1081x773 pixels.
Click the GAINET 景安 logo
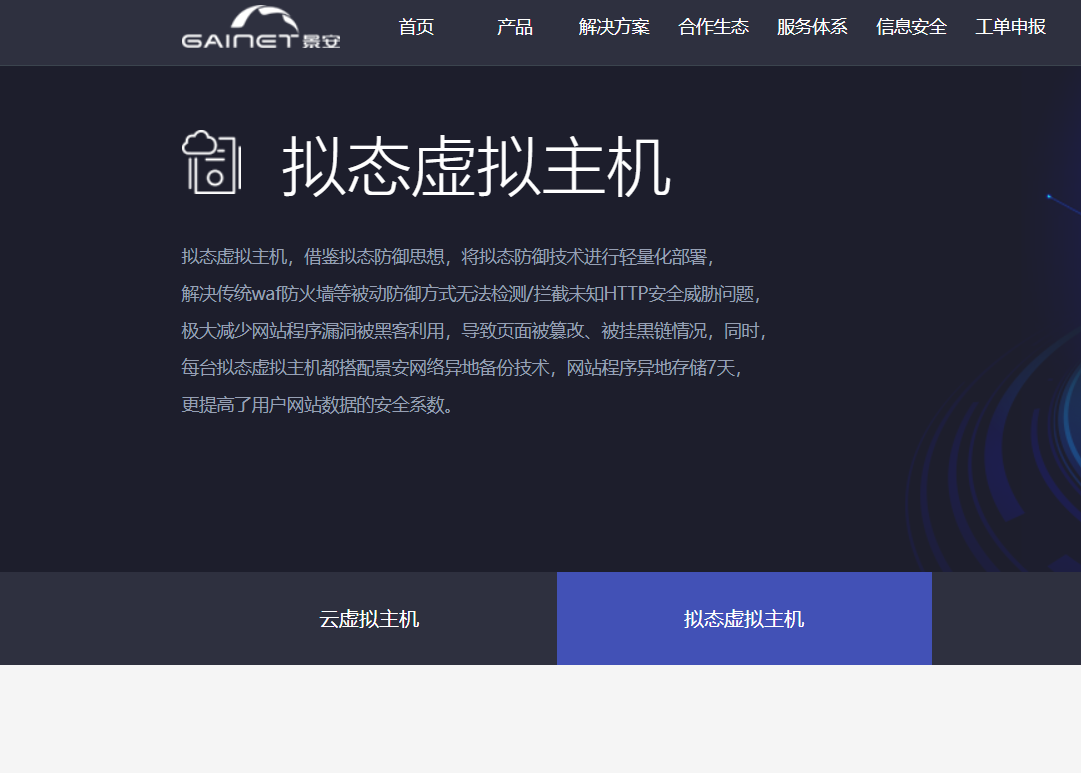click(261, 28)
